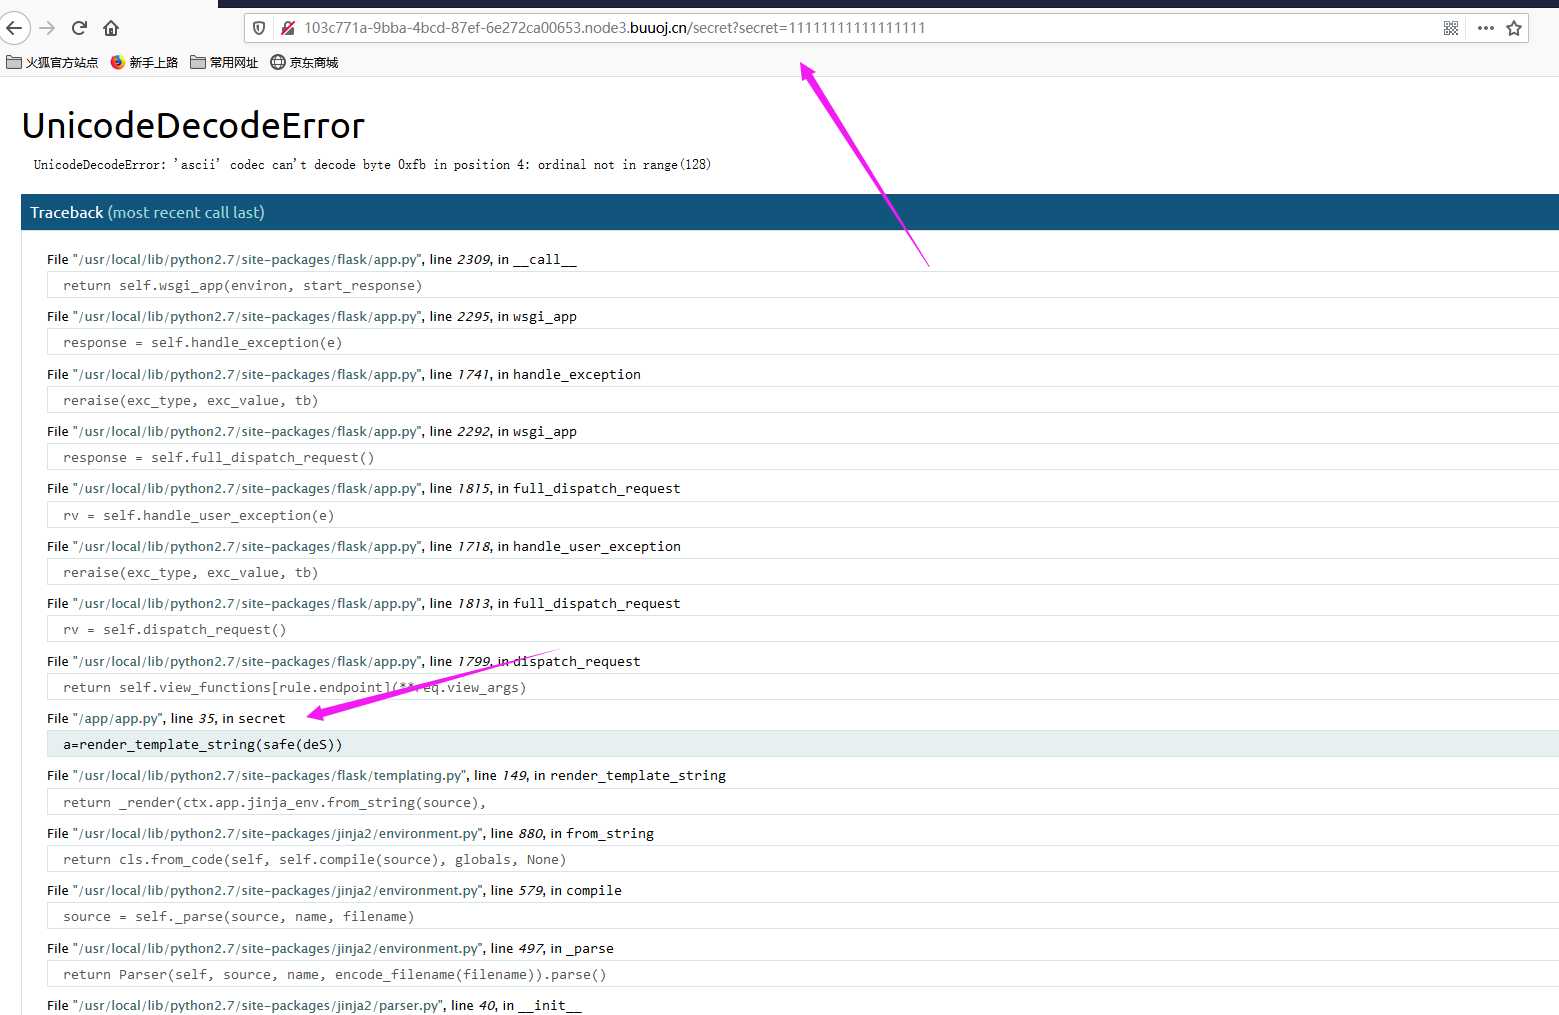This screenshot has height=1015, width=1559.
Task: Click code line rv = self.dispatch_request()
Action: click(803, 630)
